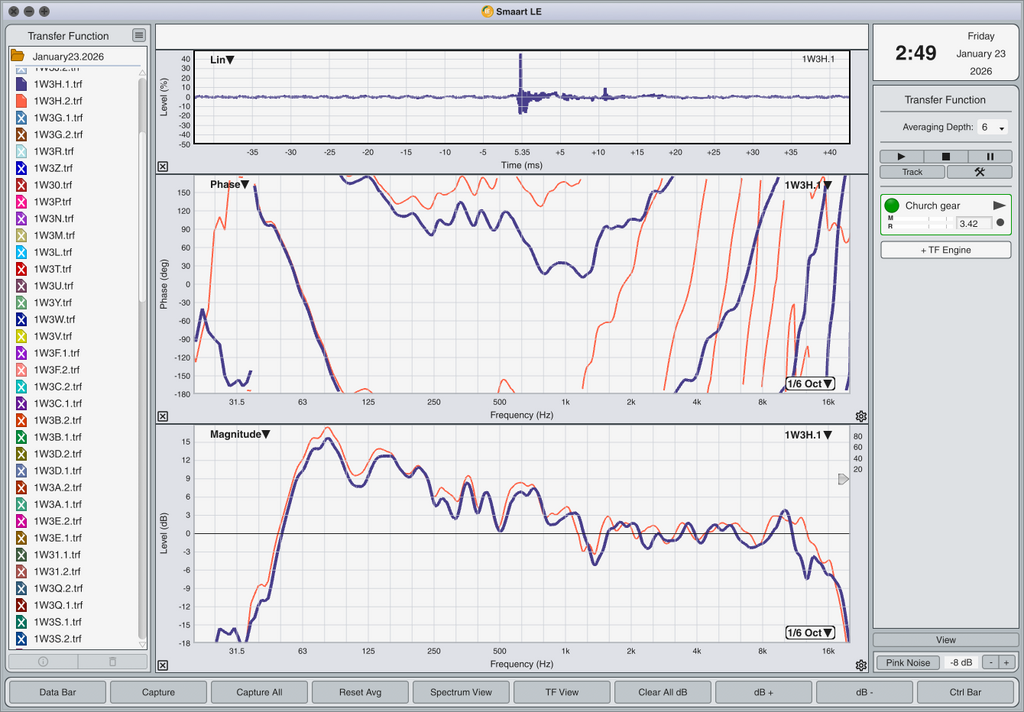Image resolution: width=1024 pixels, height=712 pixels.
Task: Open the Phase plot 1/6 Oct smoothing dropdown
Action: pos(810,384)
